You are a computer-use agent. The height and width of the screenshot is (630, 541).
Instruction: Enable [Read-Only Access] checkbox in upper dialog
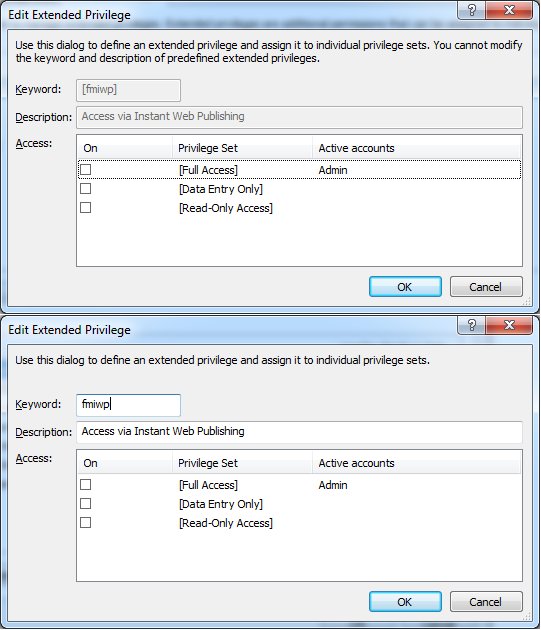[x=86, y=208]
